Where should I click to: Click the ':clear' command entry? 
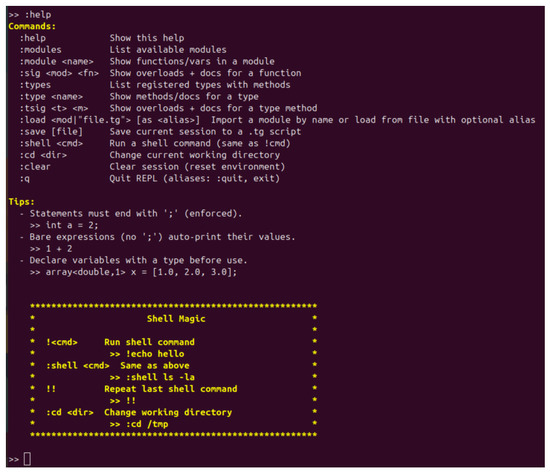35,167
